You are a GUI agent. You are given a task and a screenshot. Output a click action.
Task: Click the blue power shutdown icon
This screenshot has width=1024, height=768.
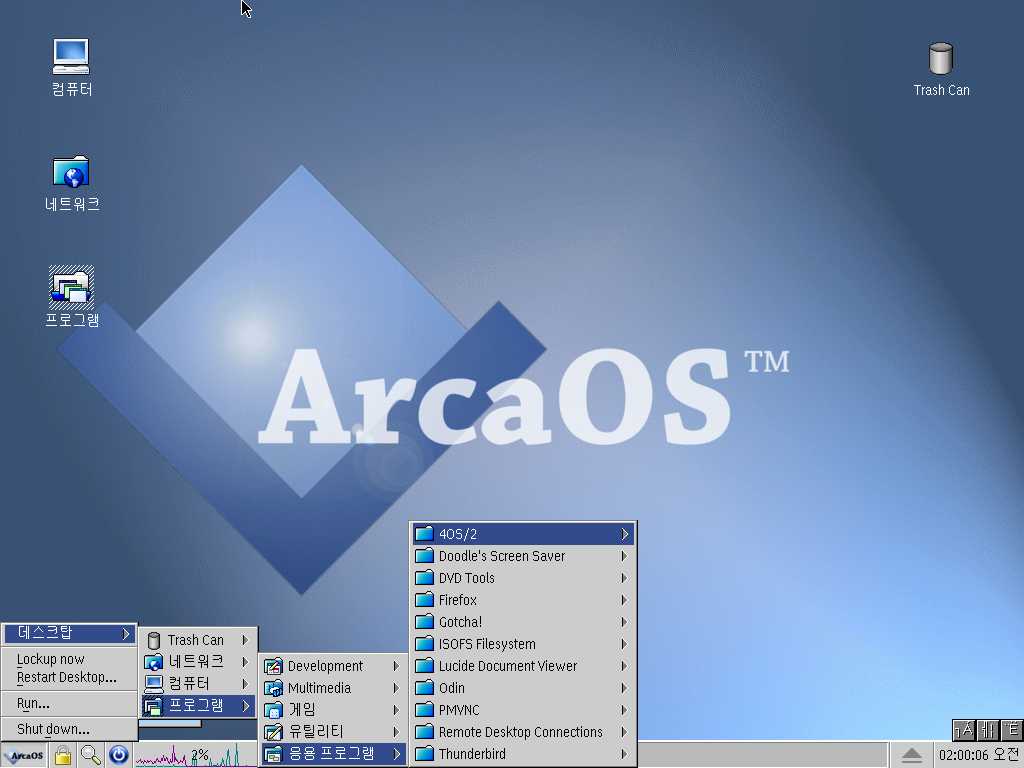[119, 755]
